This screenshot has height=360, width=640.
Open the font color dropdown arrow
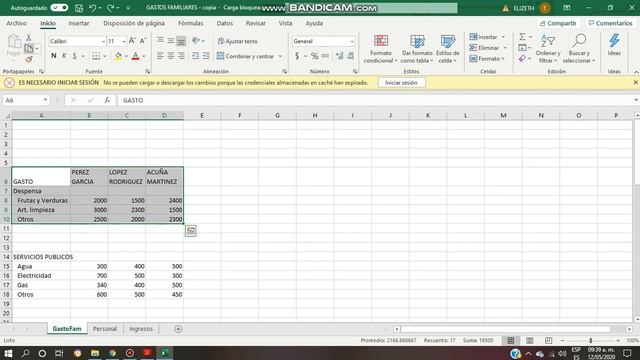(144, 56)
